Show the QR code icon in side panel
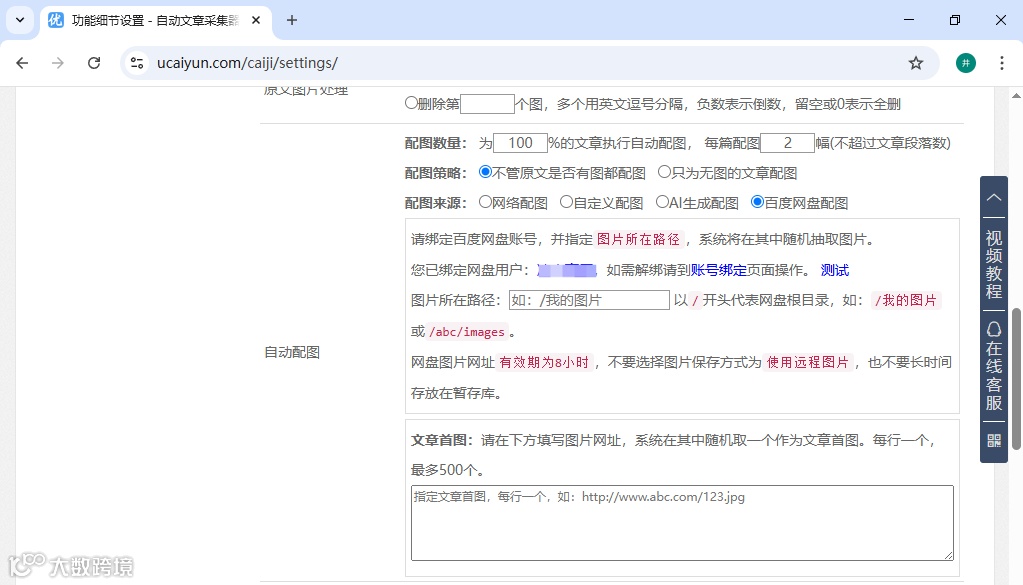 click(994, 441)
